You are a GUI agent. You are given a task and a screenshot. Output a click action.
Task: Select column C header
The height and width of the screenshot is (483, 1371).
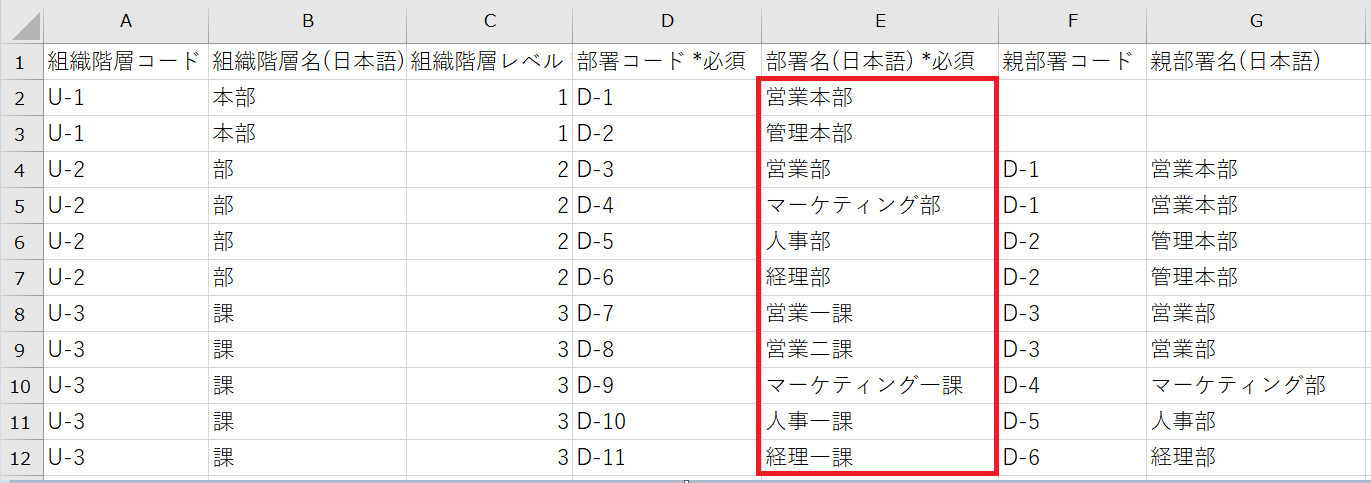click(489, 21)
